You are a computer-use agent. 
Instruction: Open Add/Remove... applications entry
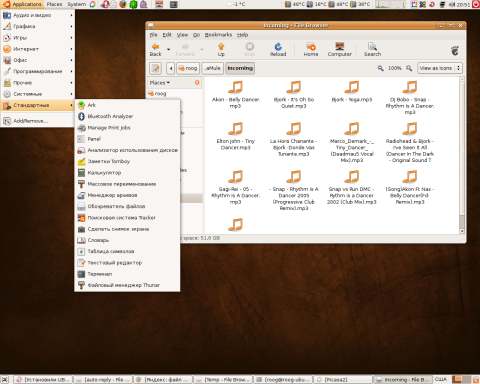click(x=38, y=121)
